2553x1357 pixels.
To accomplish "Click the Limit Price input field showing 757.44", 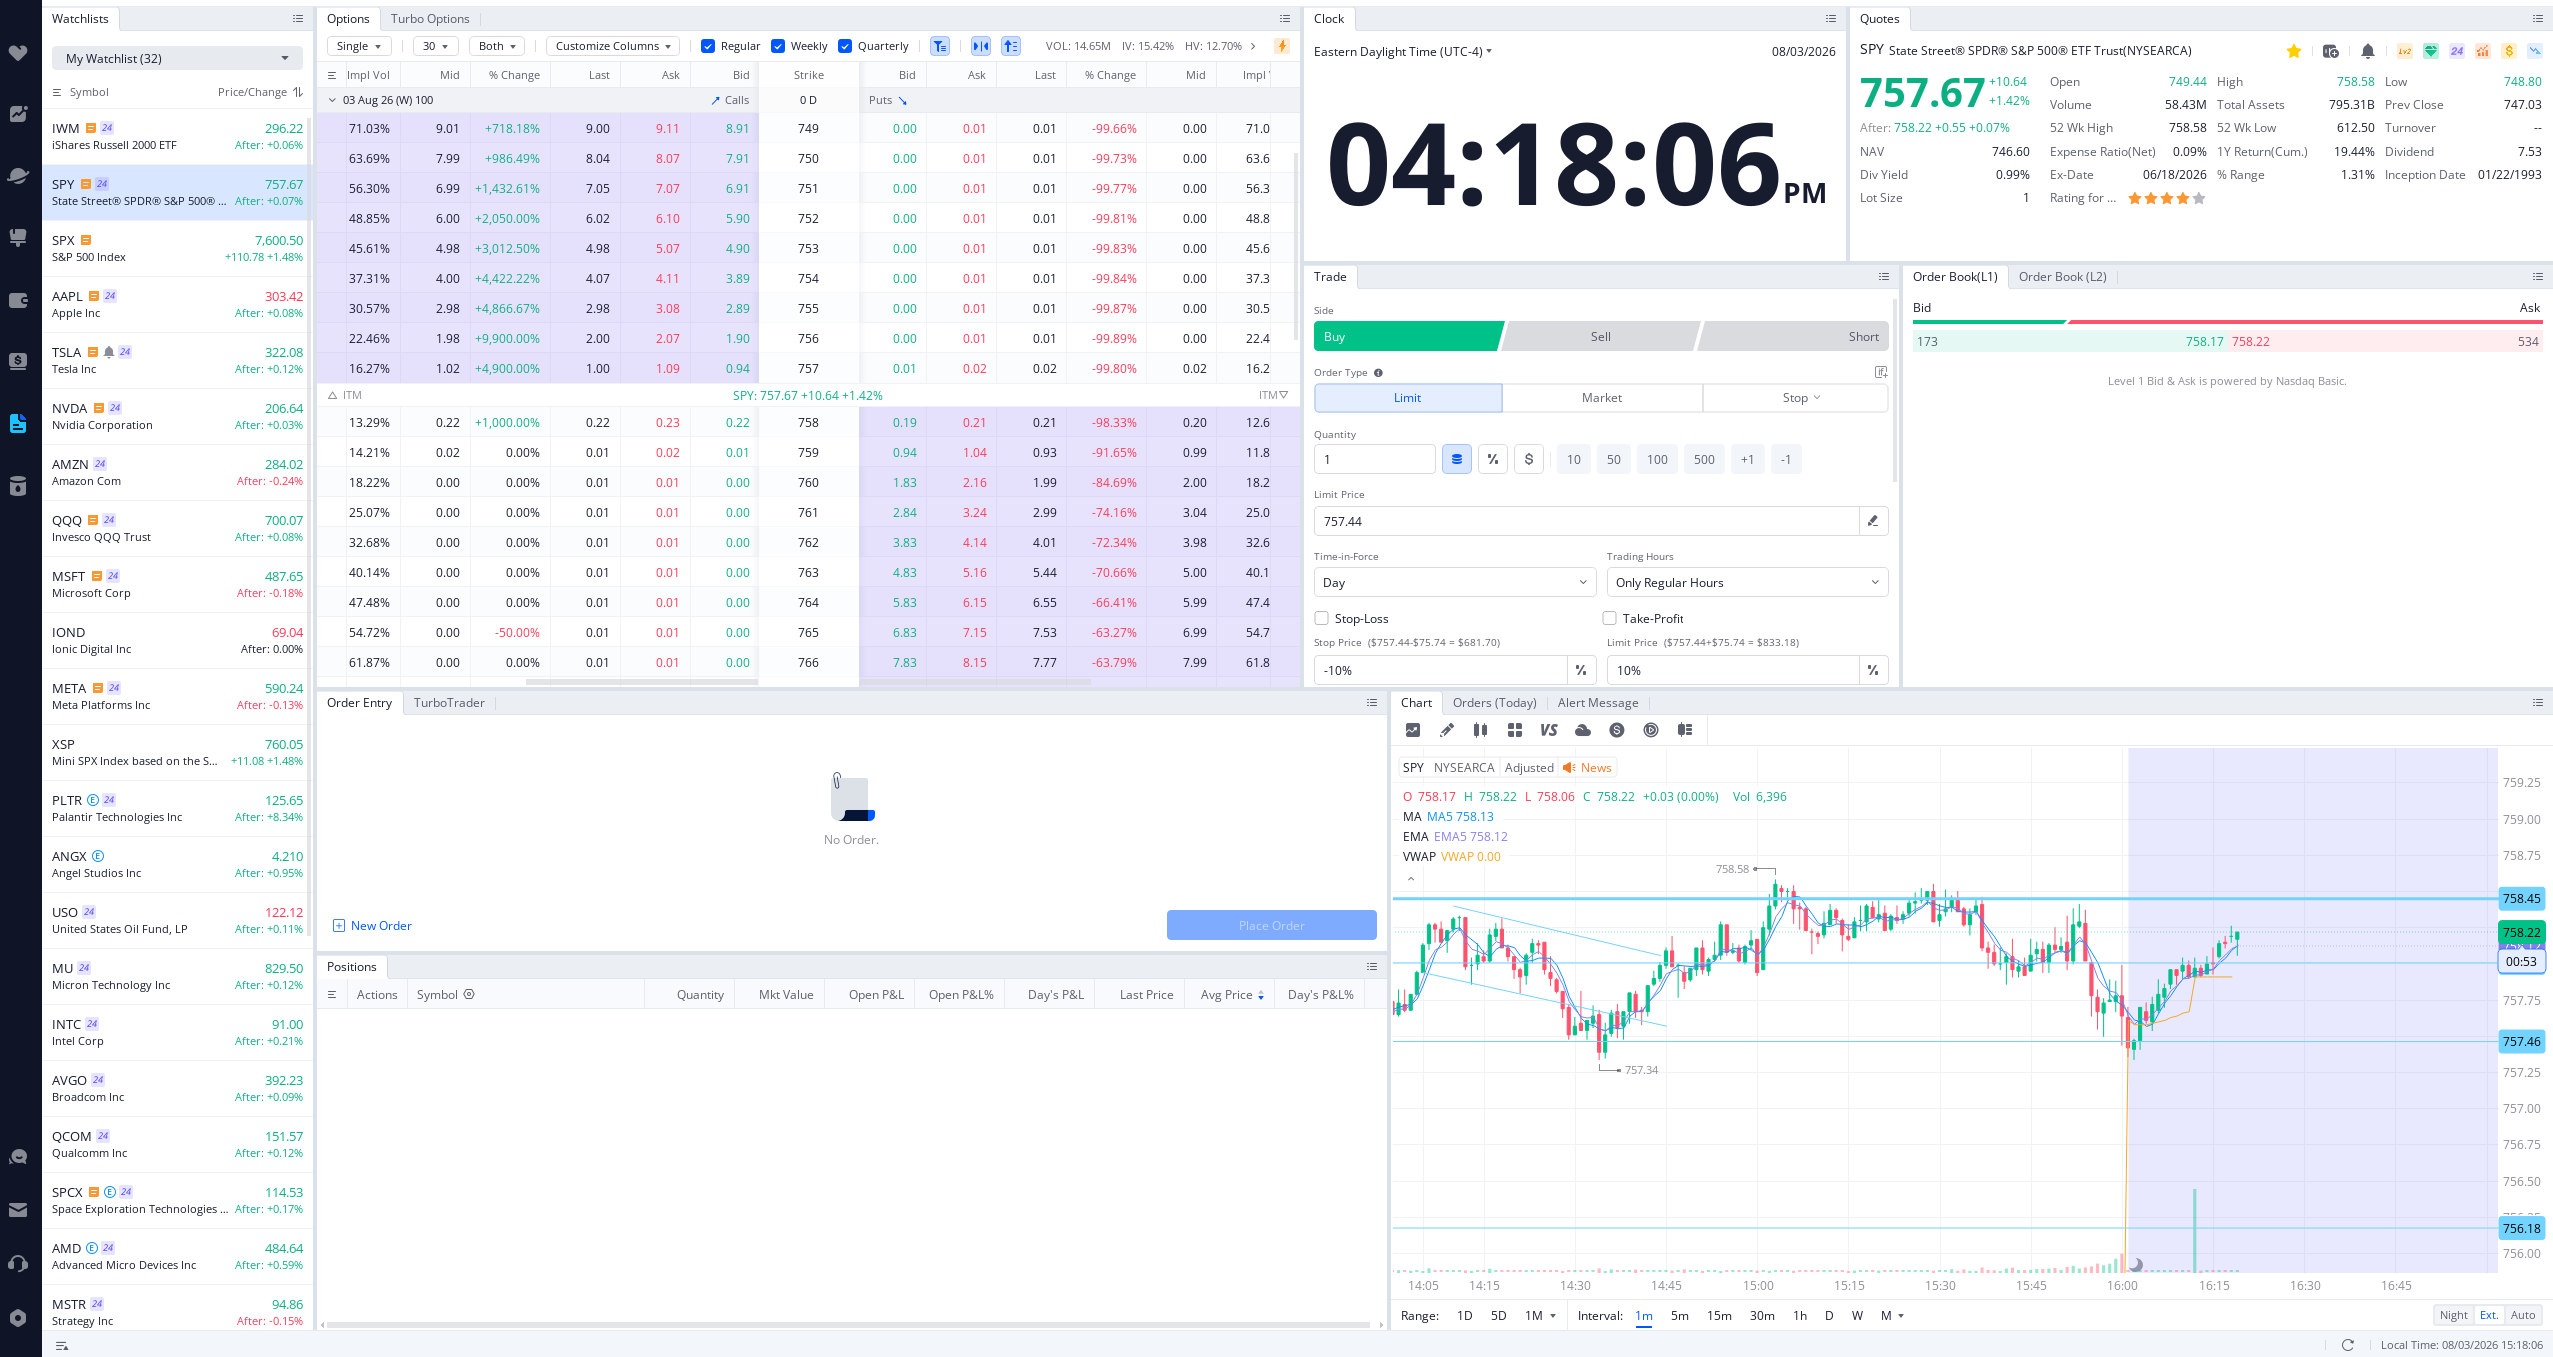I will pos(1586,521).
